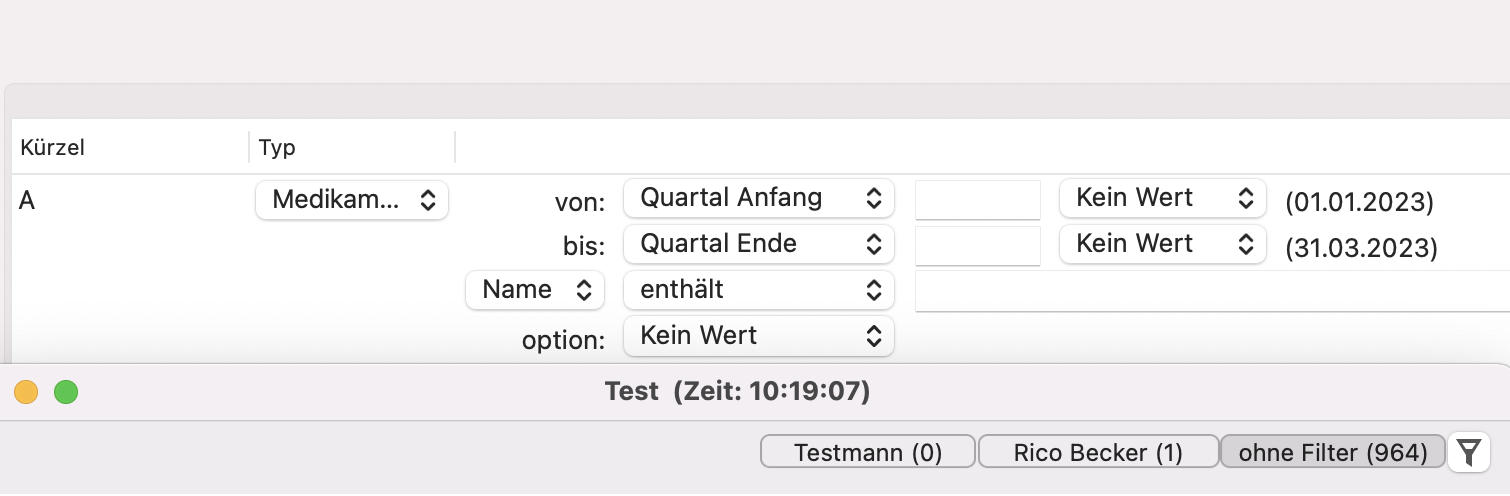Open Kein Wert dropdown in von row
This screenshot has height=496, width=1510.
click(1163, 198)
